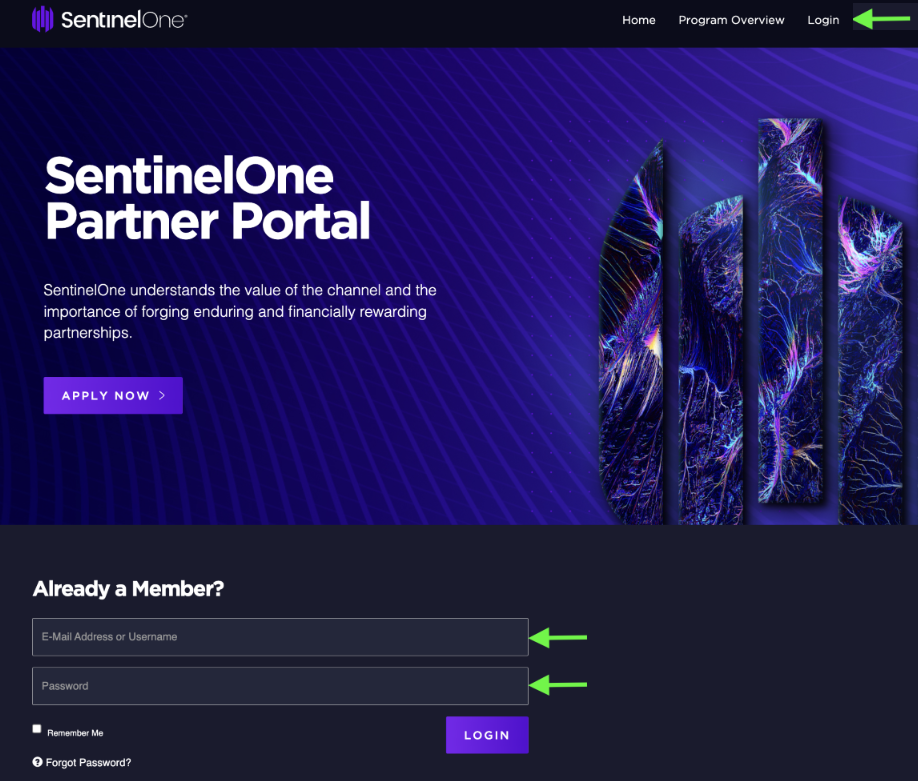Viewport: 918px width, 781px height.
Task: Toggle the Remember Me checkbox
Action: coord(37,729)
